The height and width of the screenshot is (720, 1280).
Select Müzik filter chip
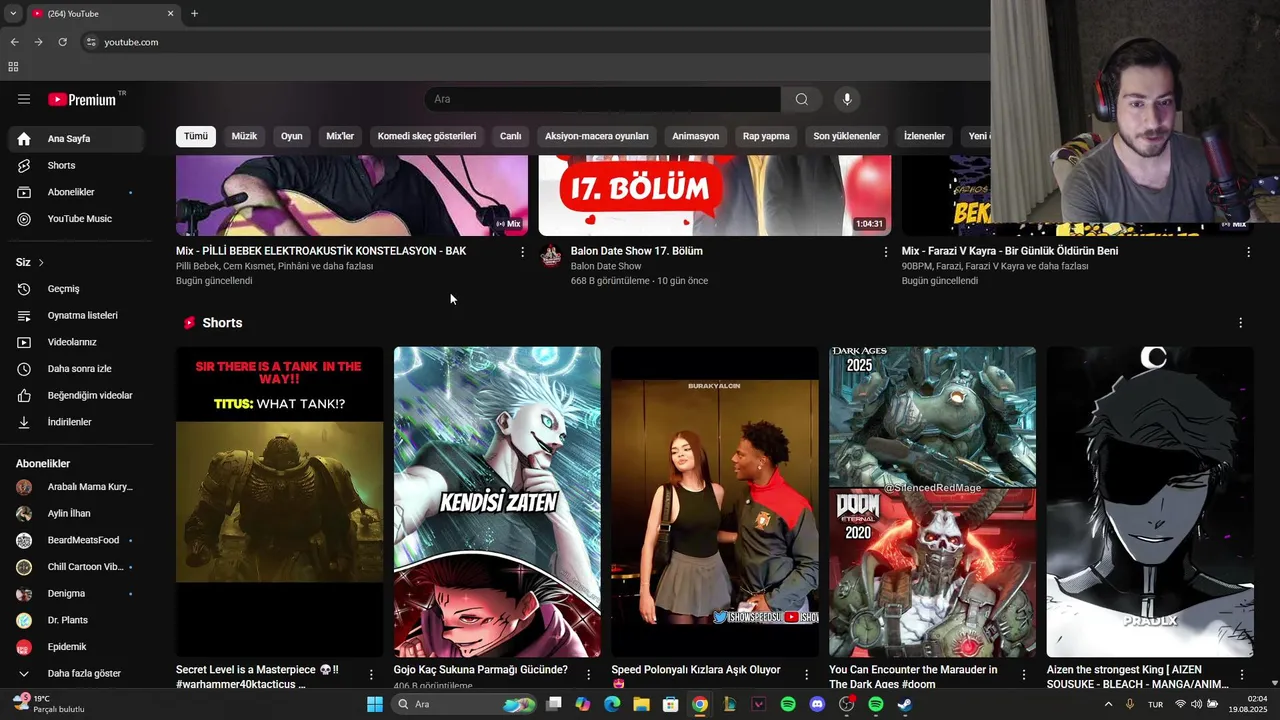pos(244,136)
